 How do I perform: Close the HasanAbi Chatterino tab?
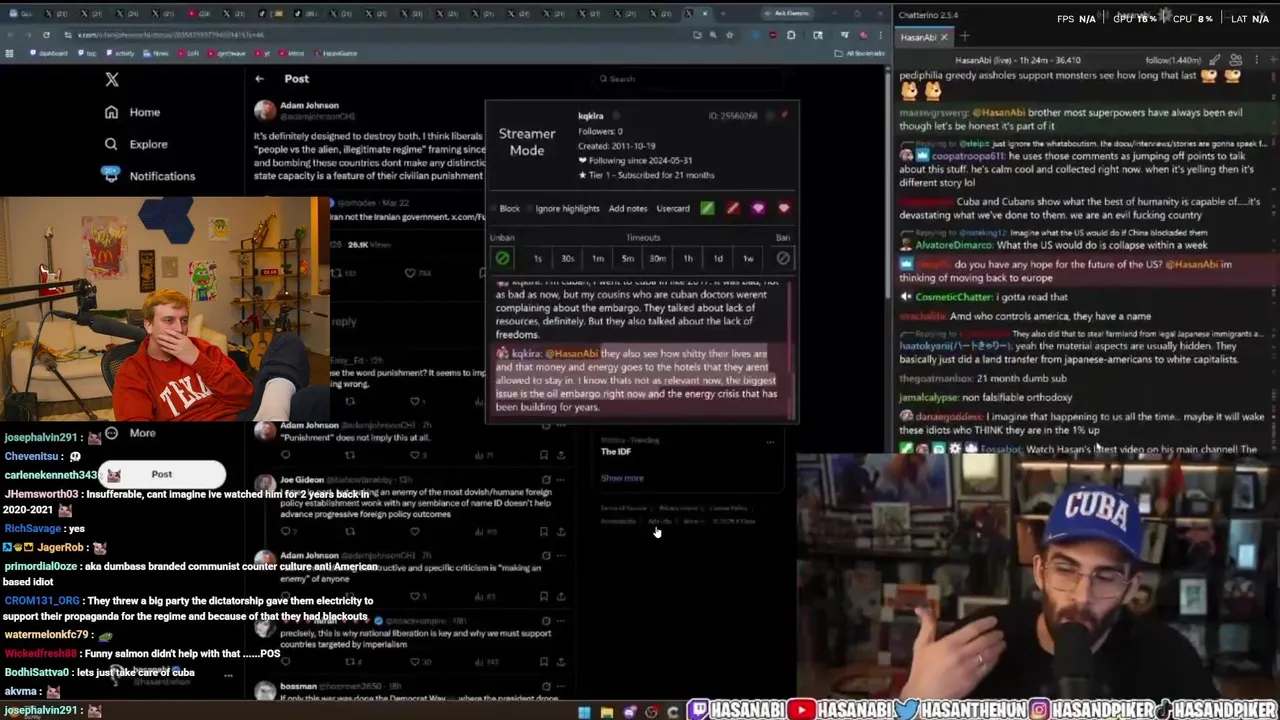(x=944, y=37)
